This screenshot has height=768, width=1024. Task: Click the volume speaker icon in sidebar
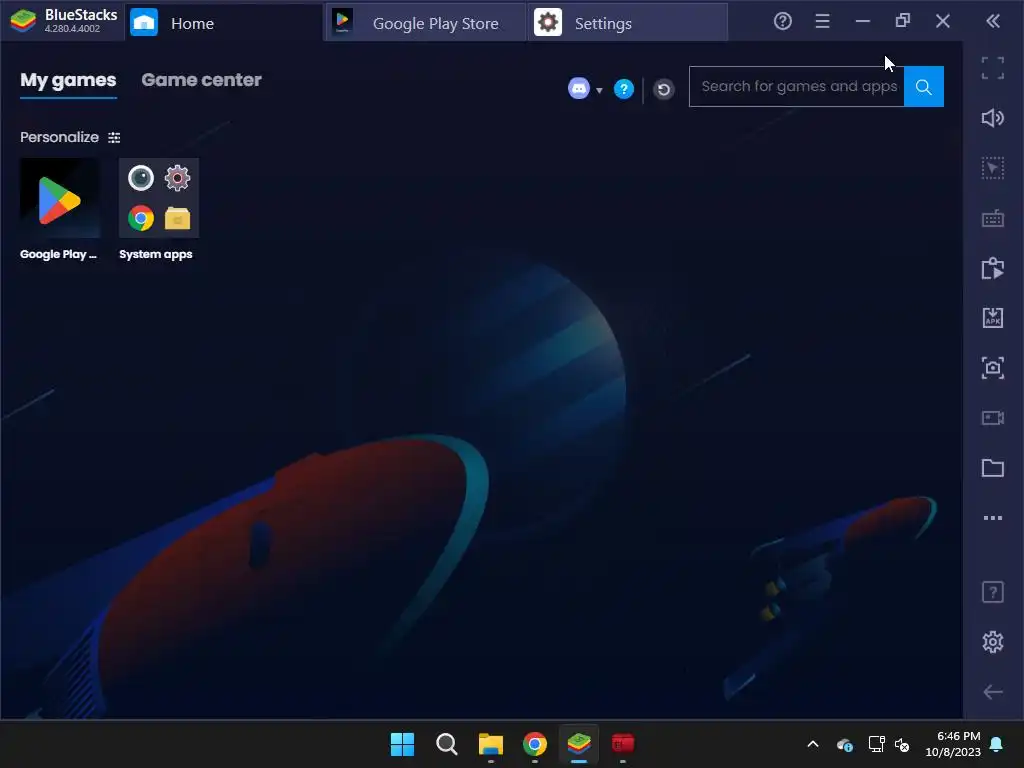(993, 118)
